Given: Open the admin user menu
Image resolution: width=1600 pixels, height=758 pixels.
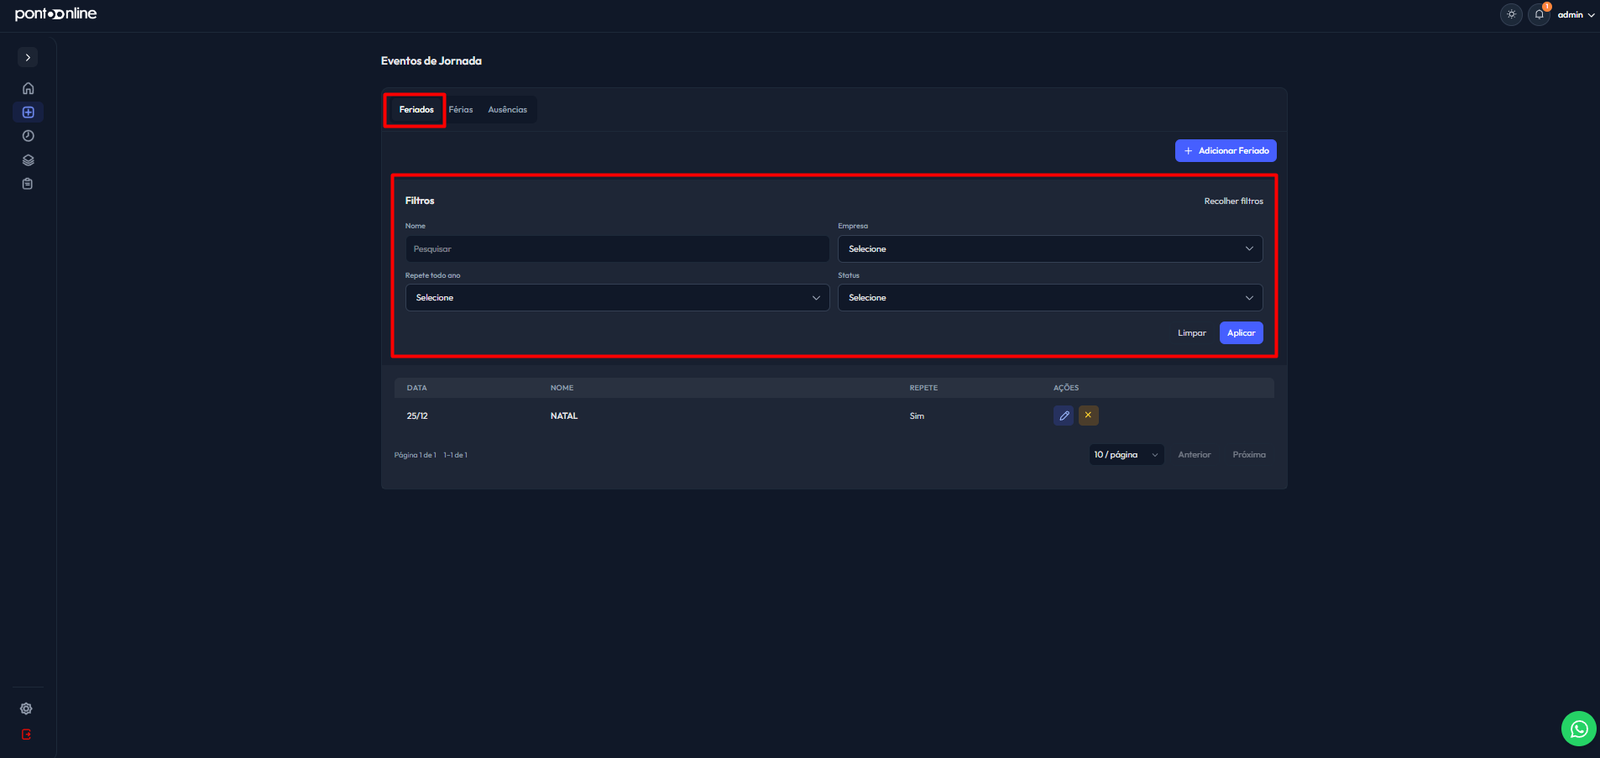Looking at the screenshot, I should pos(1576,15).
